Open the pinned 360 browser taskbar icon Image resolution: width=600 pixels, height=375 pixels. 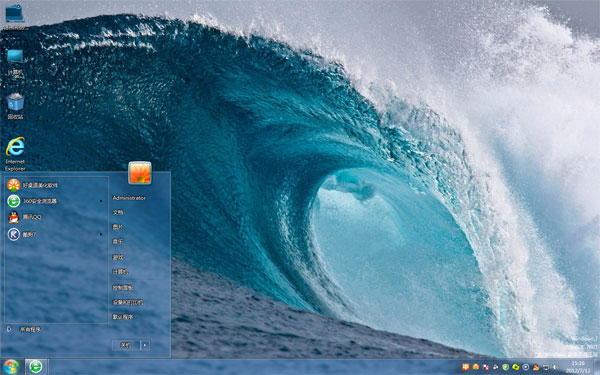click(36, 367)
